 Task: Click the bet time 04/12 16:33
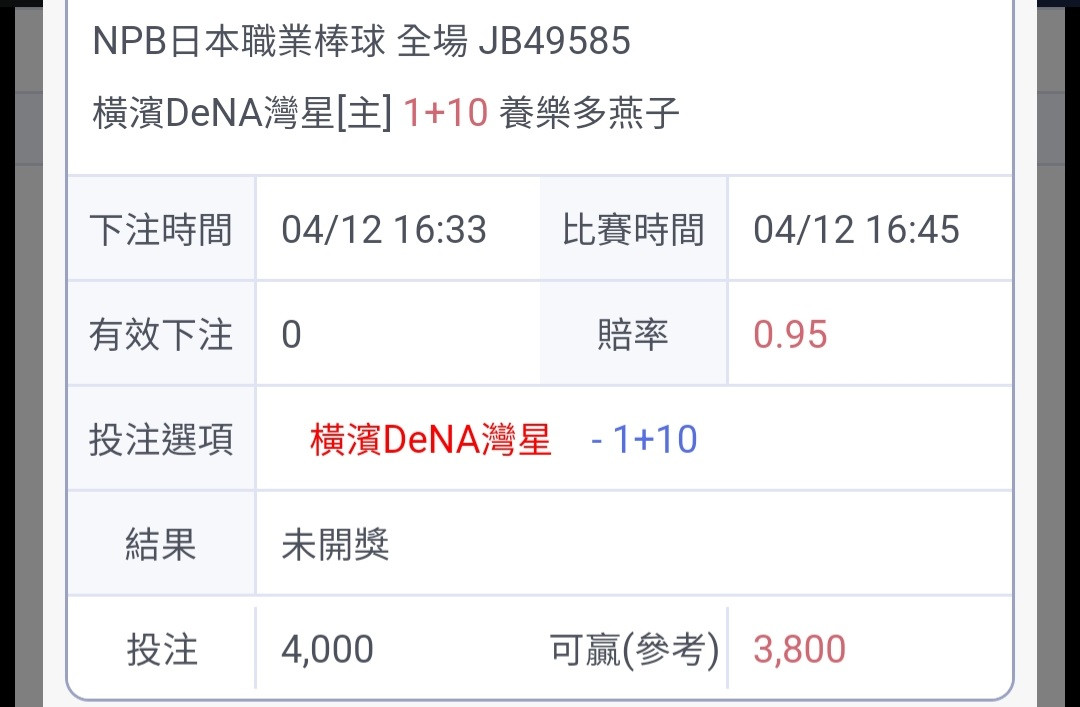[384, 229]
